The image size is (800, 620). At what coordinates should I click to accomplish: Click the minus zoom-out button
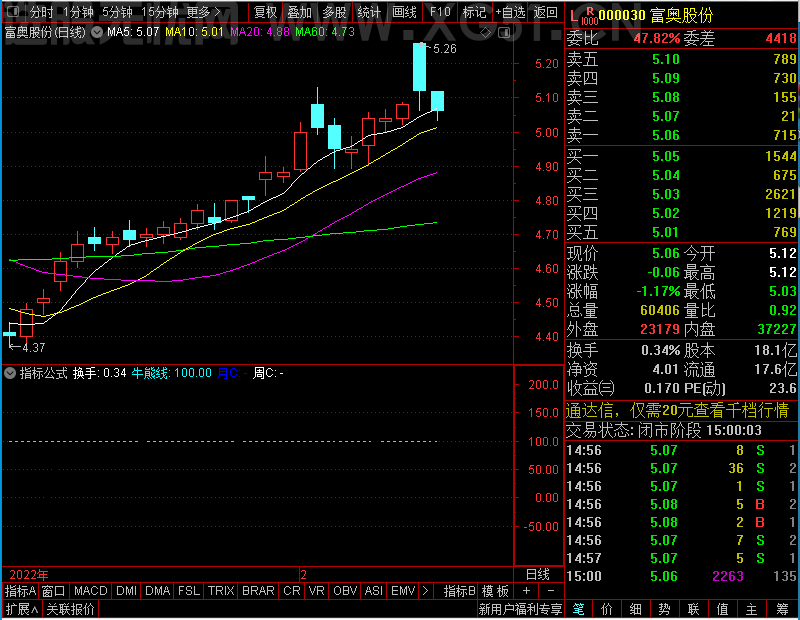click(551, 591)
